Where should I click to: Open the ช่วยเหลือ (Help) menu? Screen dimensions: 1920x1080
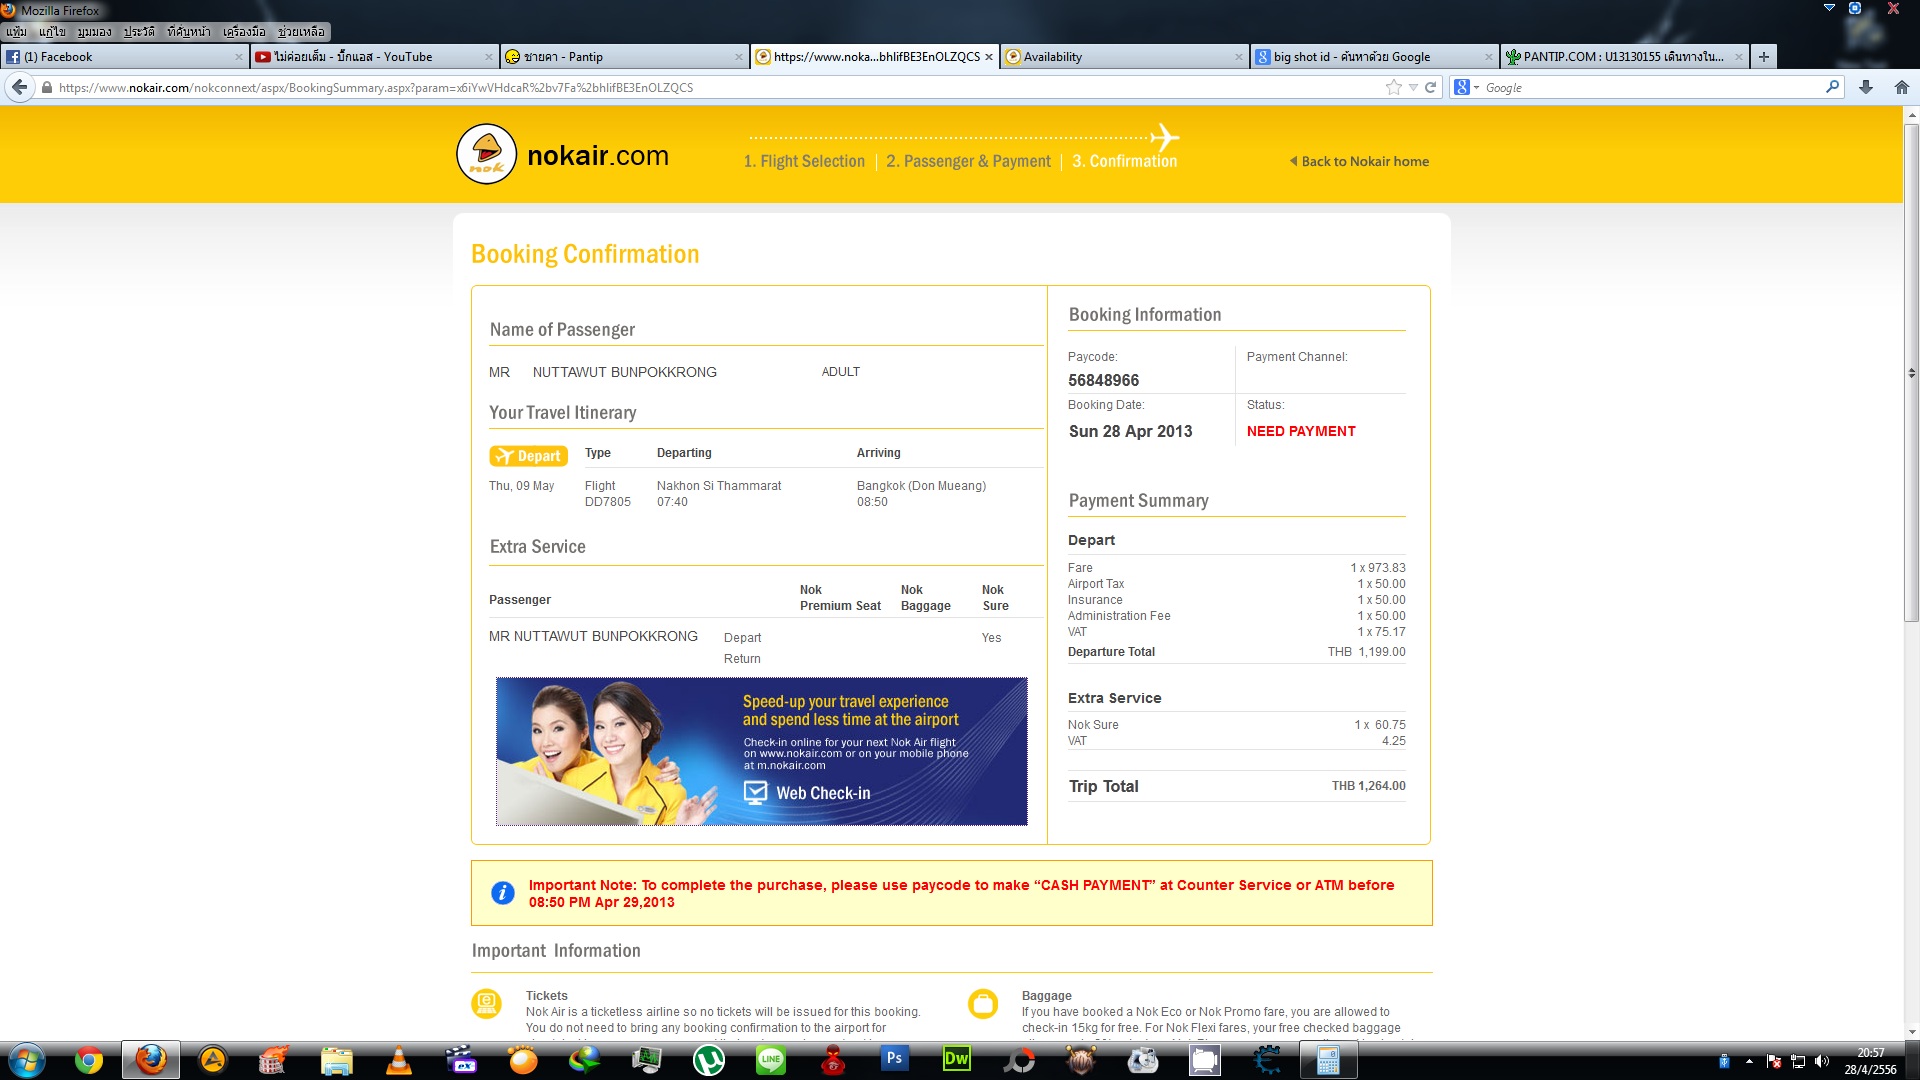point(301,32)
